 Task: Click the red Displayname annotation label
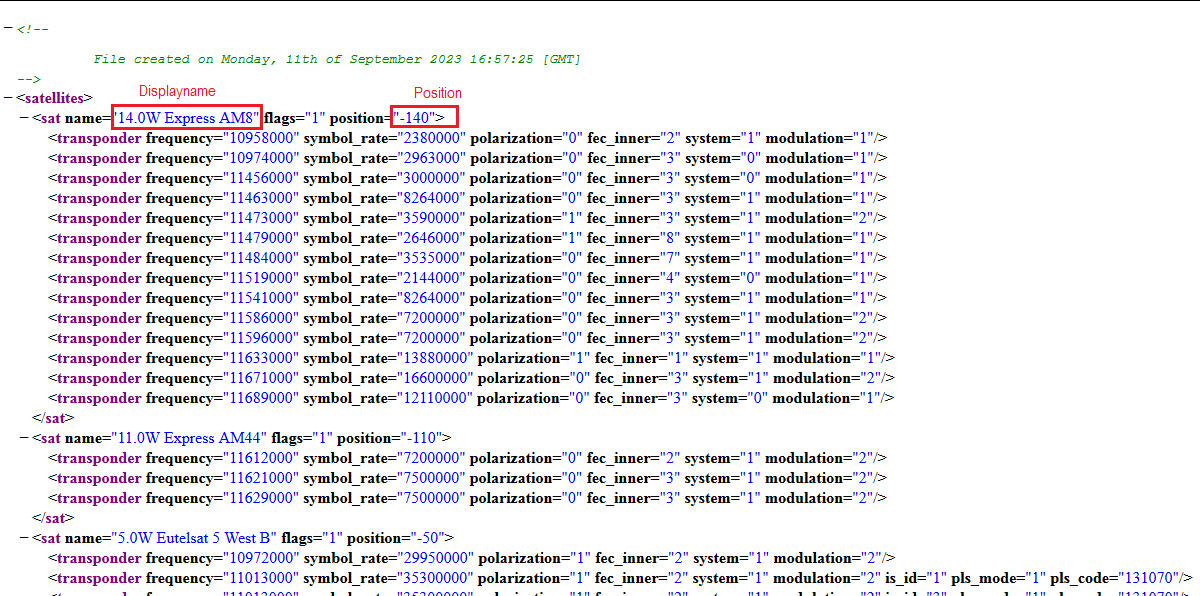pyautogui.click(x=177, y=91)
